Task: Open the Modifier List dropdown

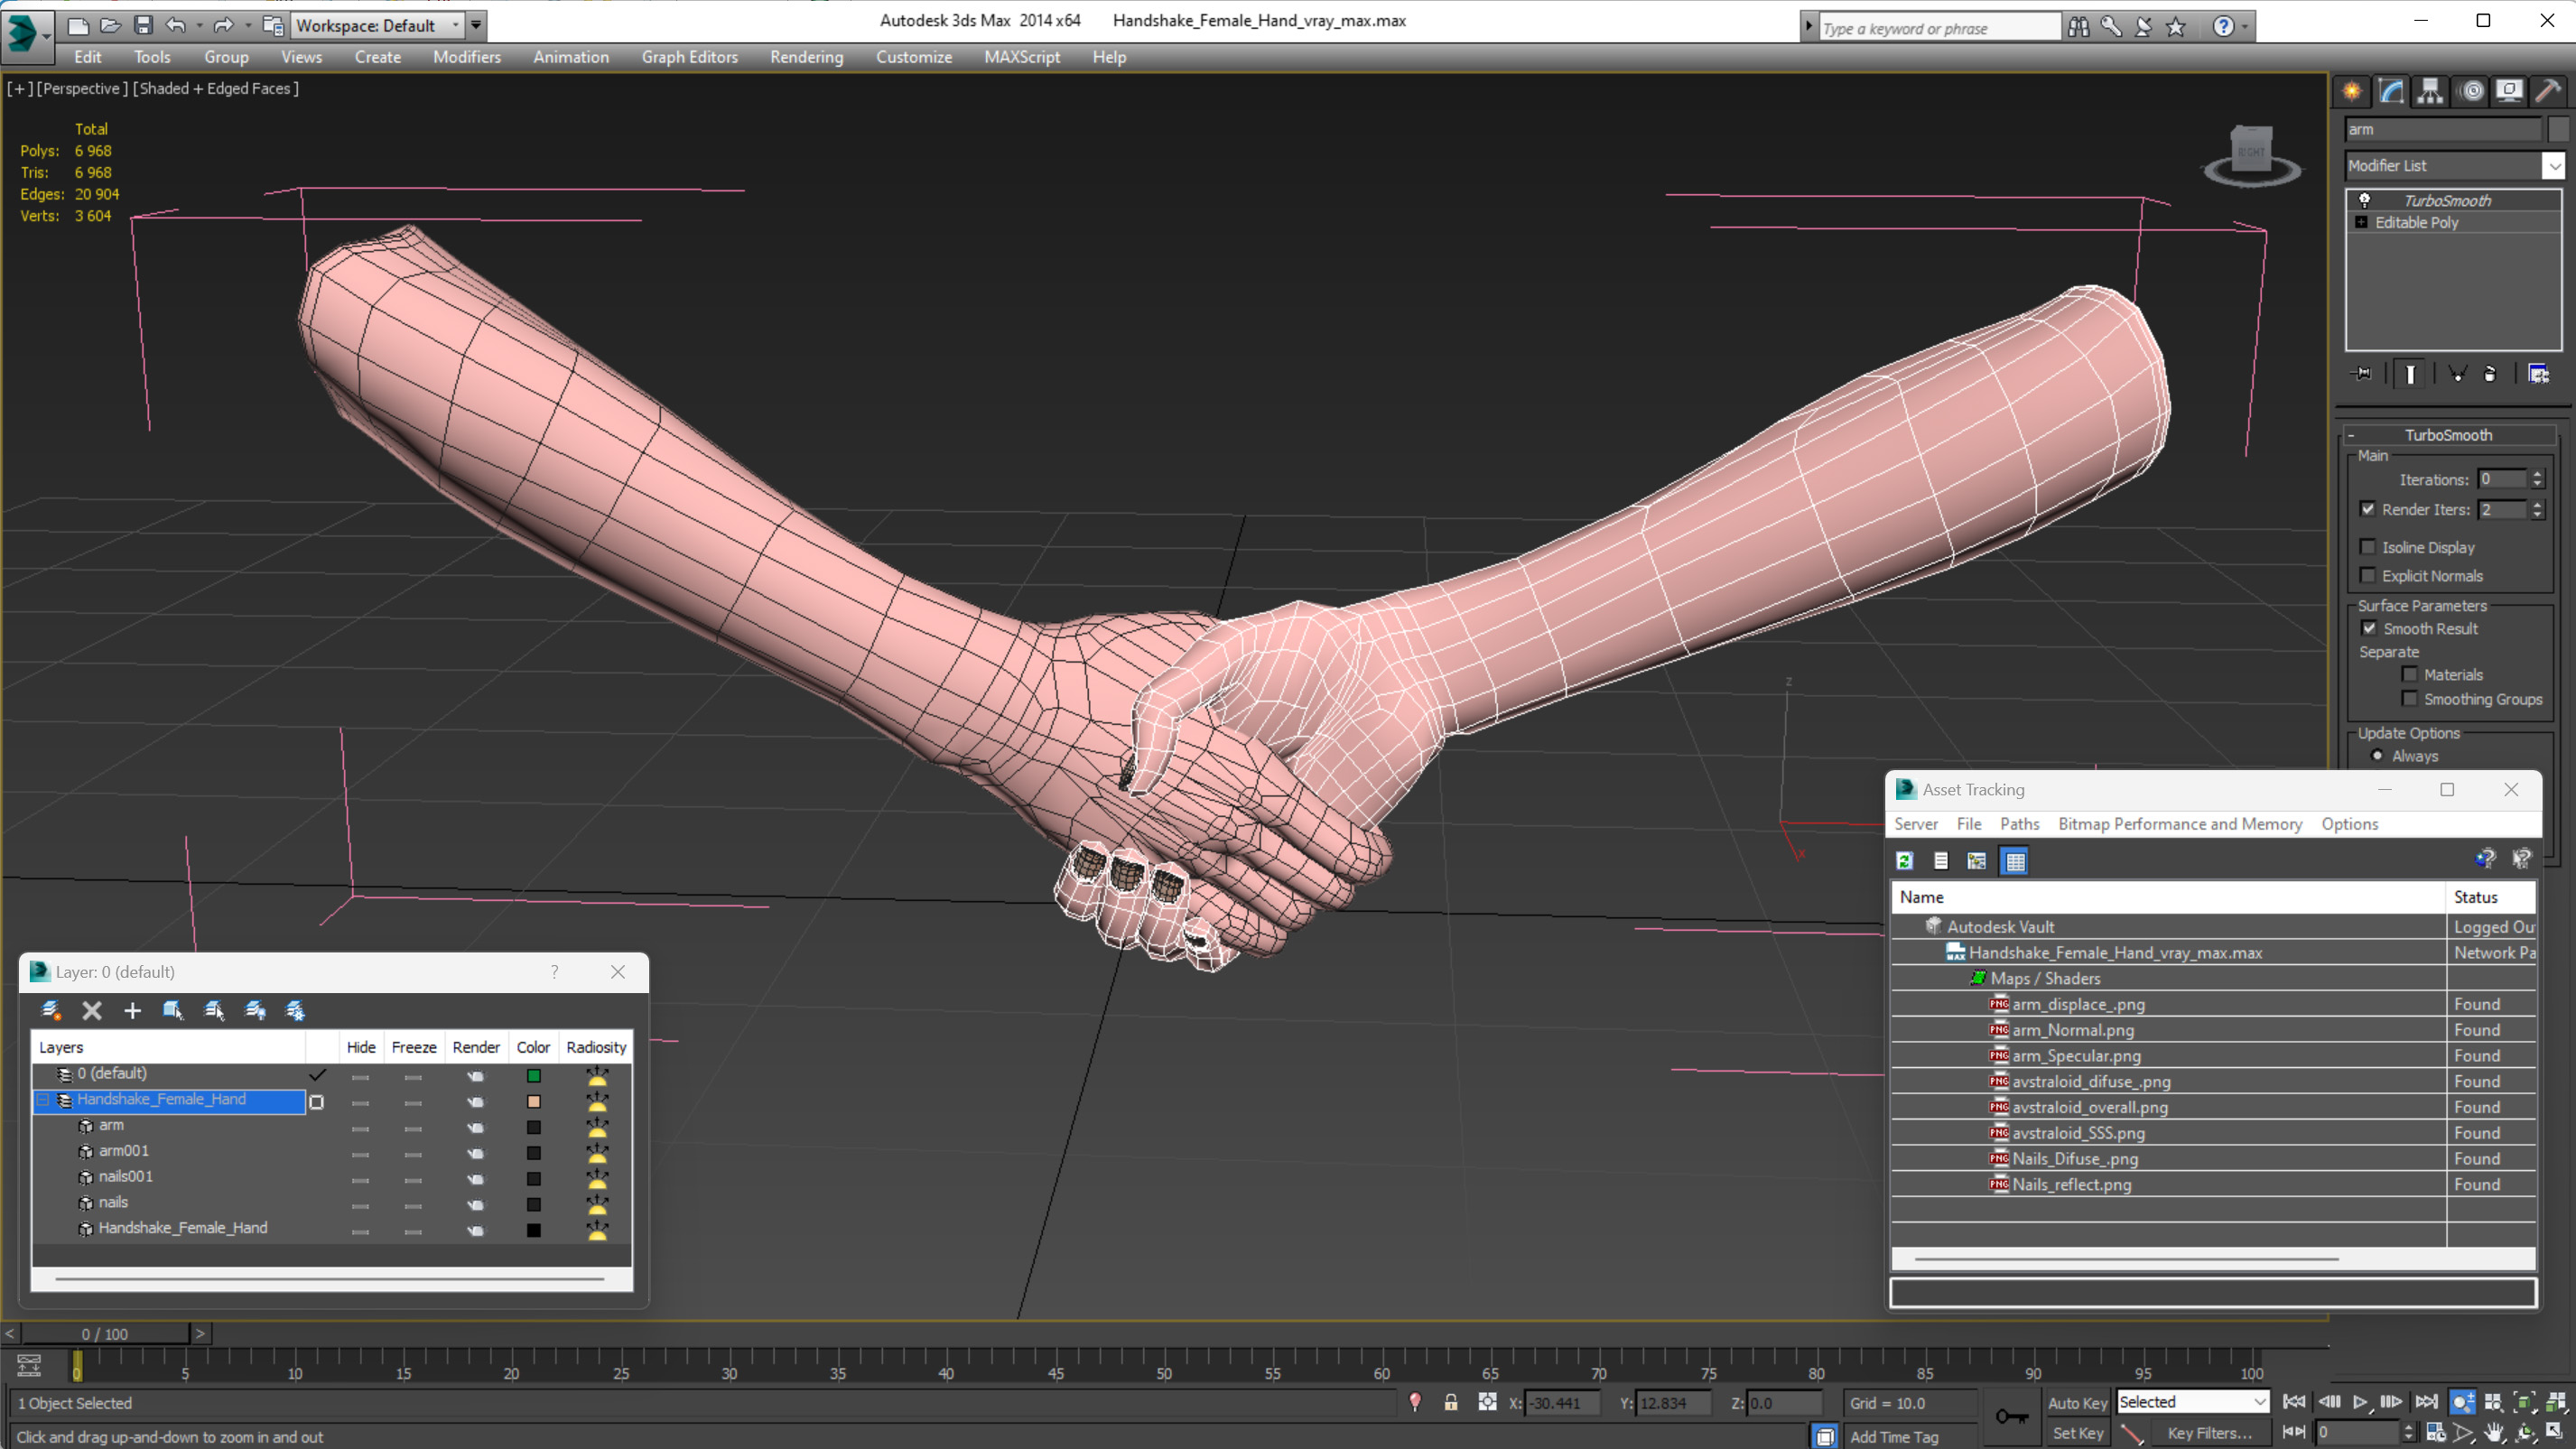Action: coord(2555,165)
